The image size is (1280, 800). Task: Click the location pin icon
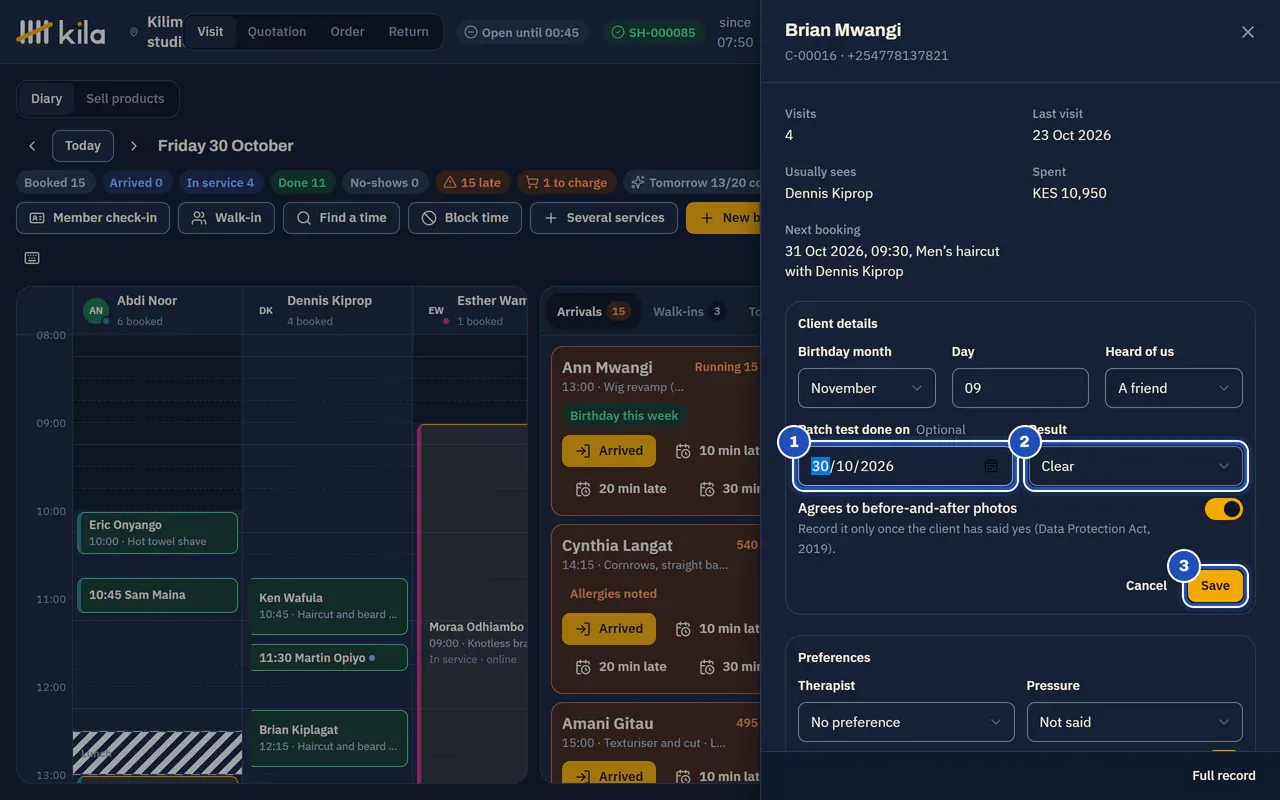click(x=134, y=32)
